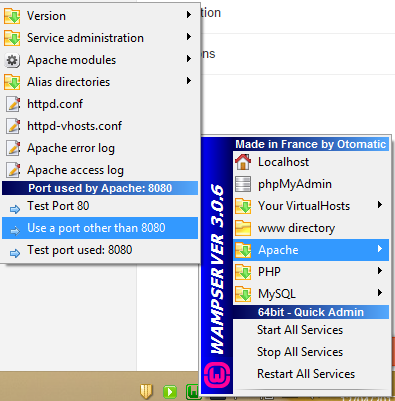The width and height of the screenshot is (395, 401).
Task: Expand the PHP submenu arrow
Action: [x=380, y=271]
